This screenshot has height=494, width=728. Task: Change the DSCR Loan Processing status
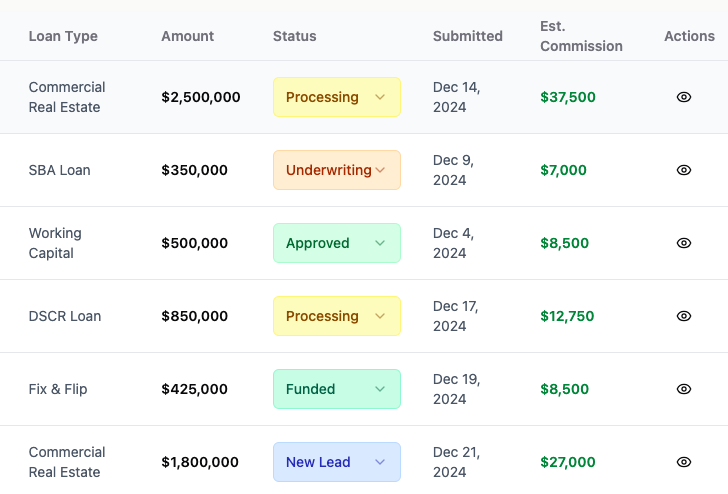click(x=337, y=316)
